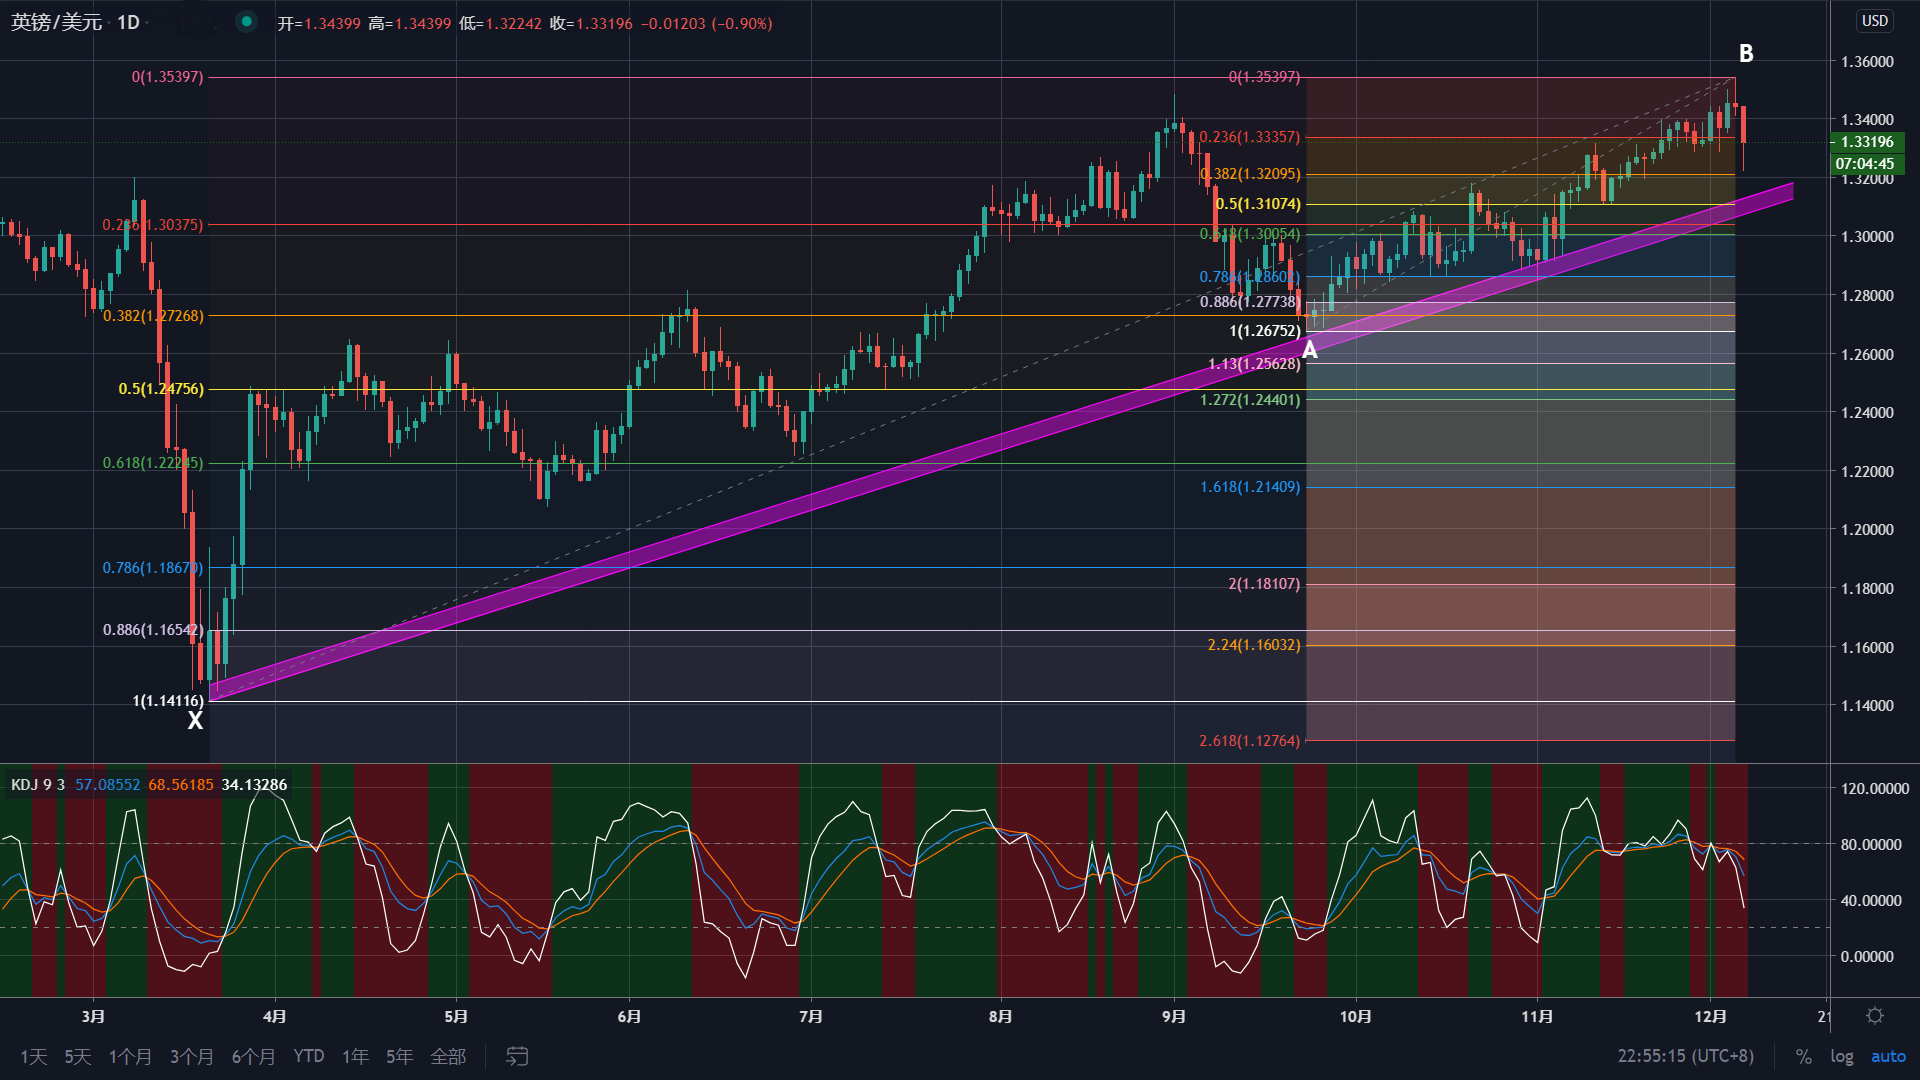Click the green market status dot
1920x1080 pixels.
tap(246, 22)
